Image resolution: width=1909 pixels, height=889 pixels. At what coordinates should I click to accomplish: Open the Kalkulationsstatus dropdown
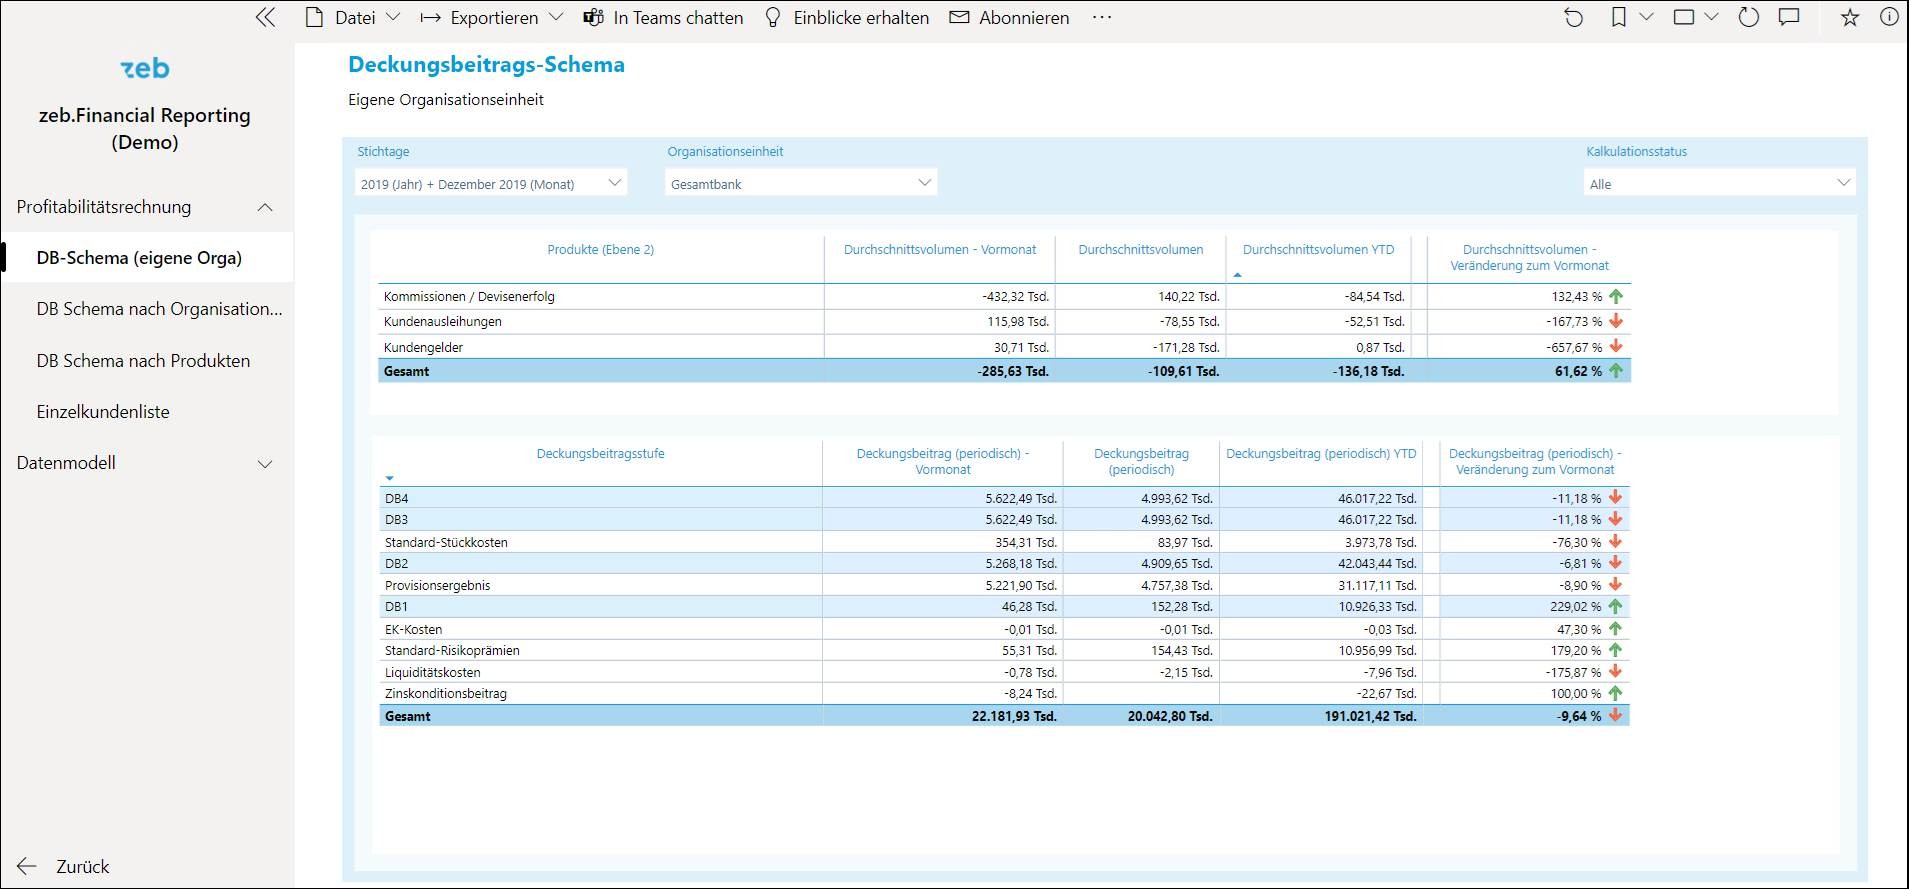pyautogui.click(x=1719, y=183)
